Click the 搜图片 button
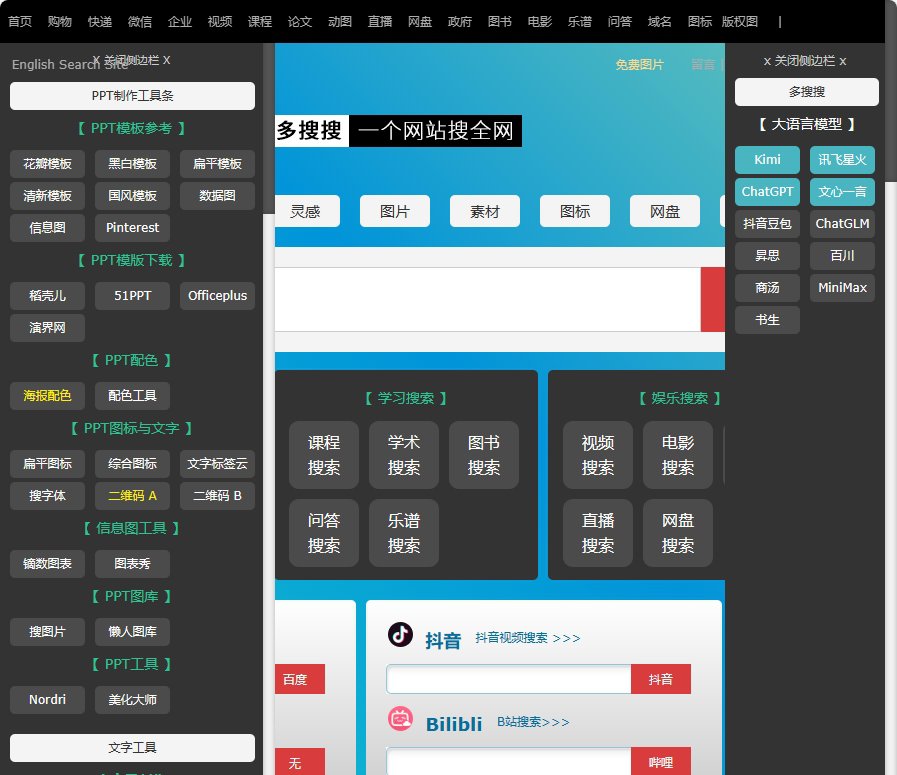 coord(47,632)
